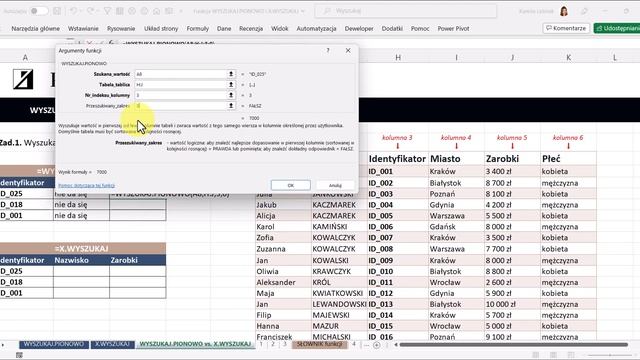Open the Automatyzacja ribbon tab

[316, 29]
